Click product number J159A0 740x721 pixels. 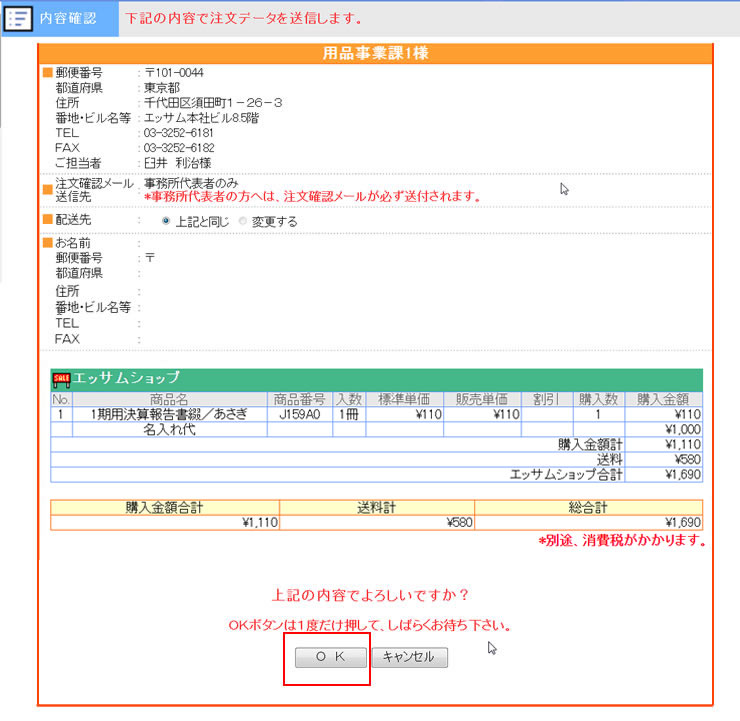[300, 414]
